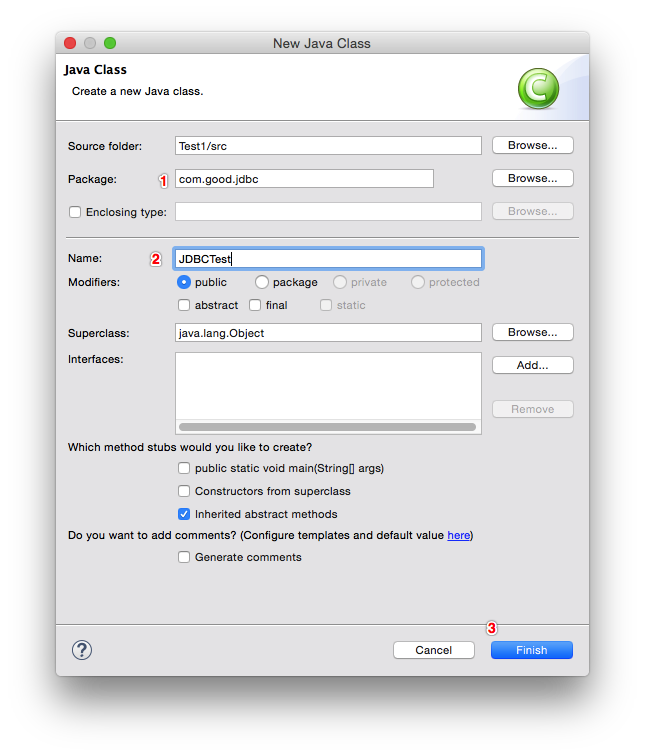Click the help question mark icon
This screenshot has width=645, height=756.
(82, 650)
